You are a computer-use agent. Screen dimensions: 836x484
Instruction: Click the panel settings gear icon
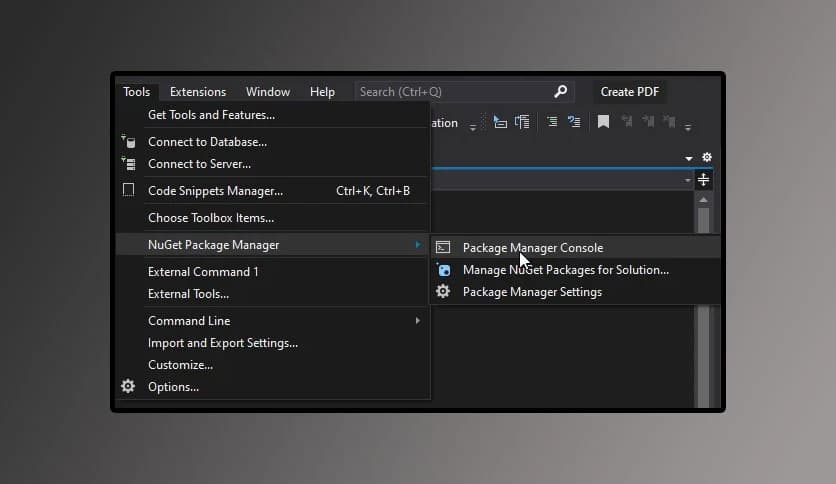coord(707,158)
